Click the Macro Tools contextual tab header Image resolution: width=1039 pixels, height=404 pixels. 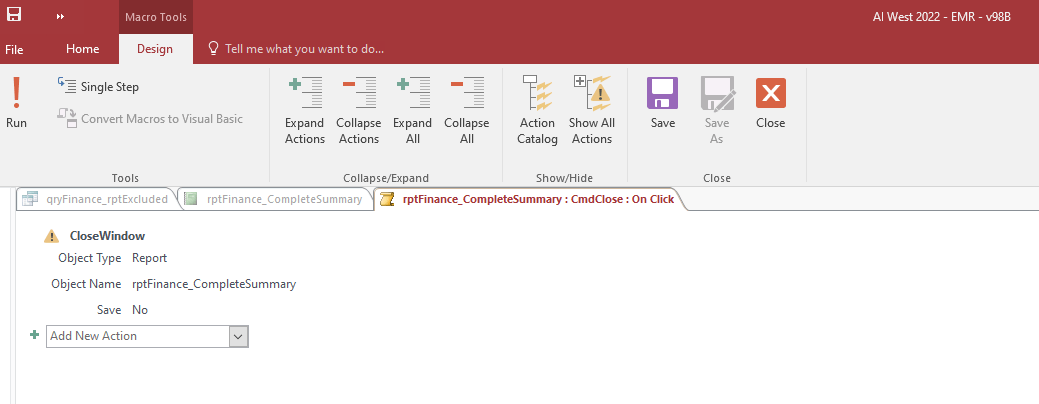(156, 17)
